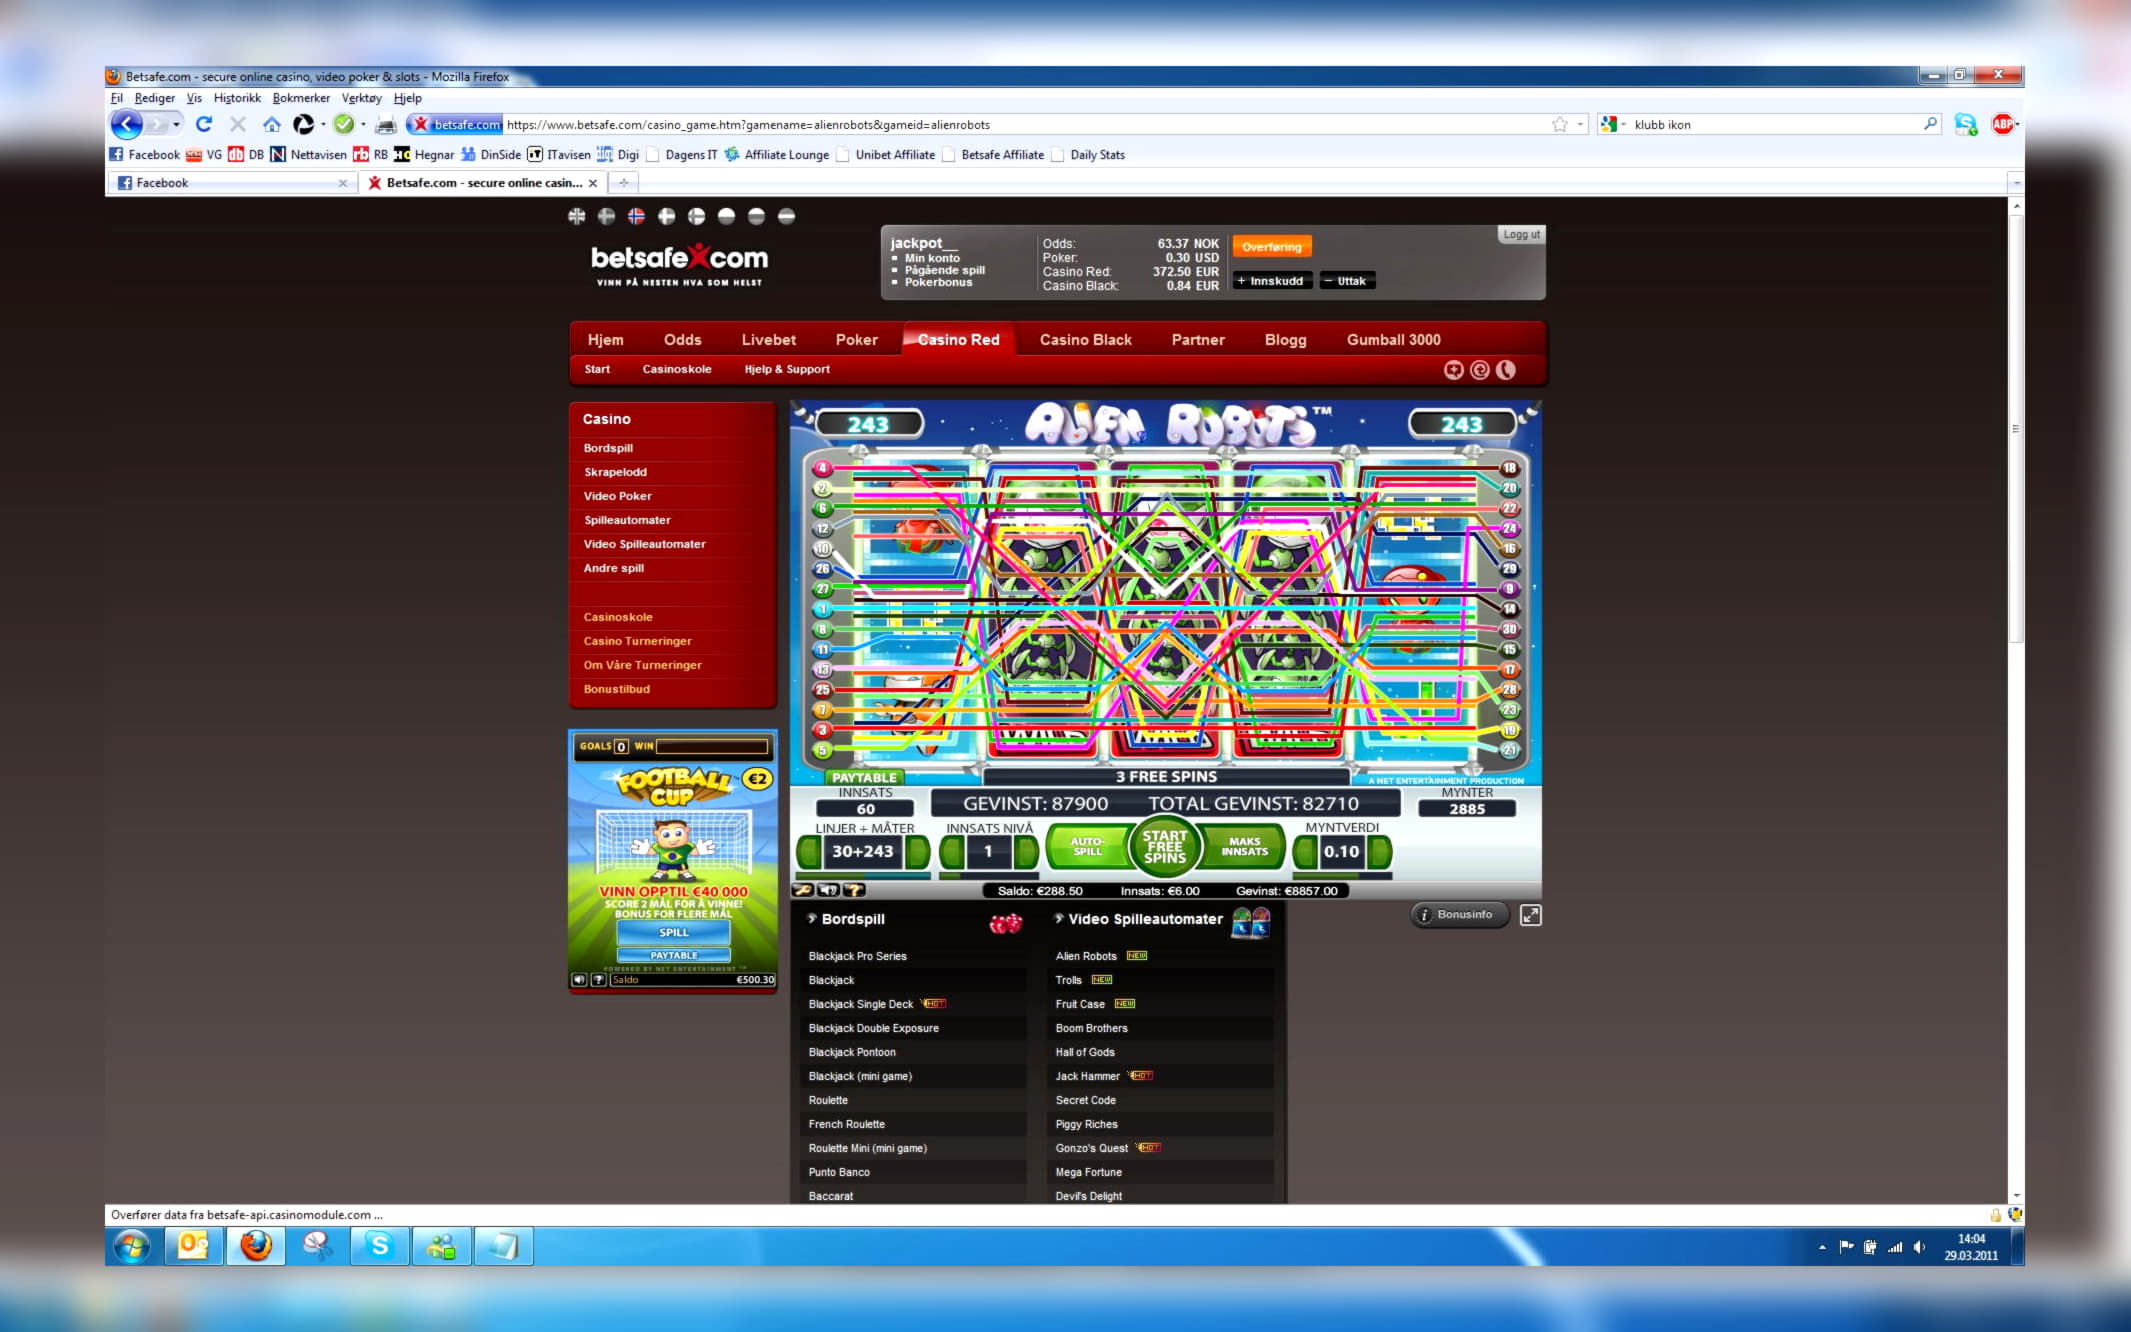Open volume control in system tray
Image resolution: width=2131 pixels, height=1332 pixels.
point(1919,1247)
